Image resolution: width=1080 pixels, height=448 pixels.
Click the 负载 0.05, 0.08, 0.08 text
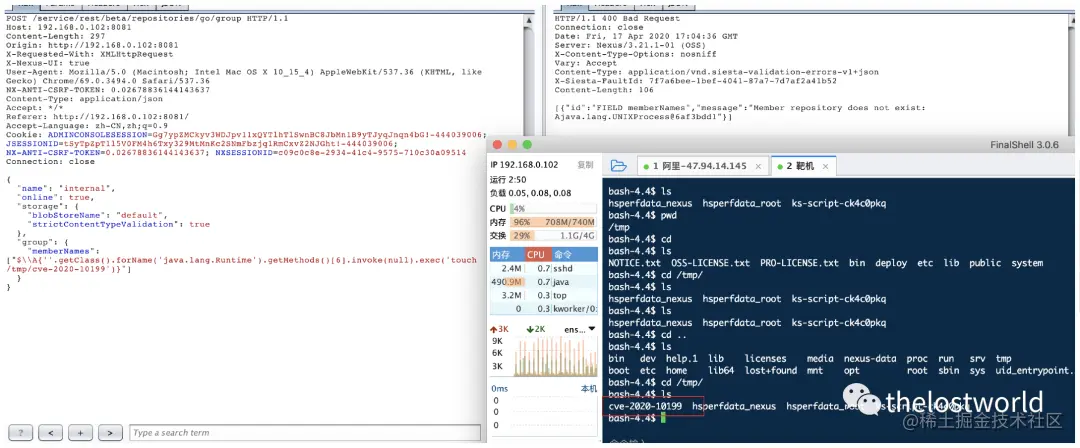point(530,193)
